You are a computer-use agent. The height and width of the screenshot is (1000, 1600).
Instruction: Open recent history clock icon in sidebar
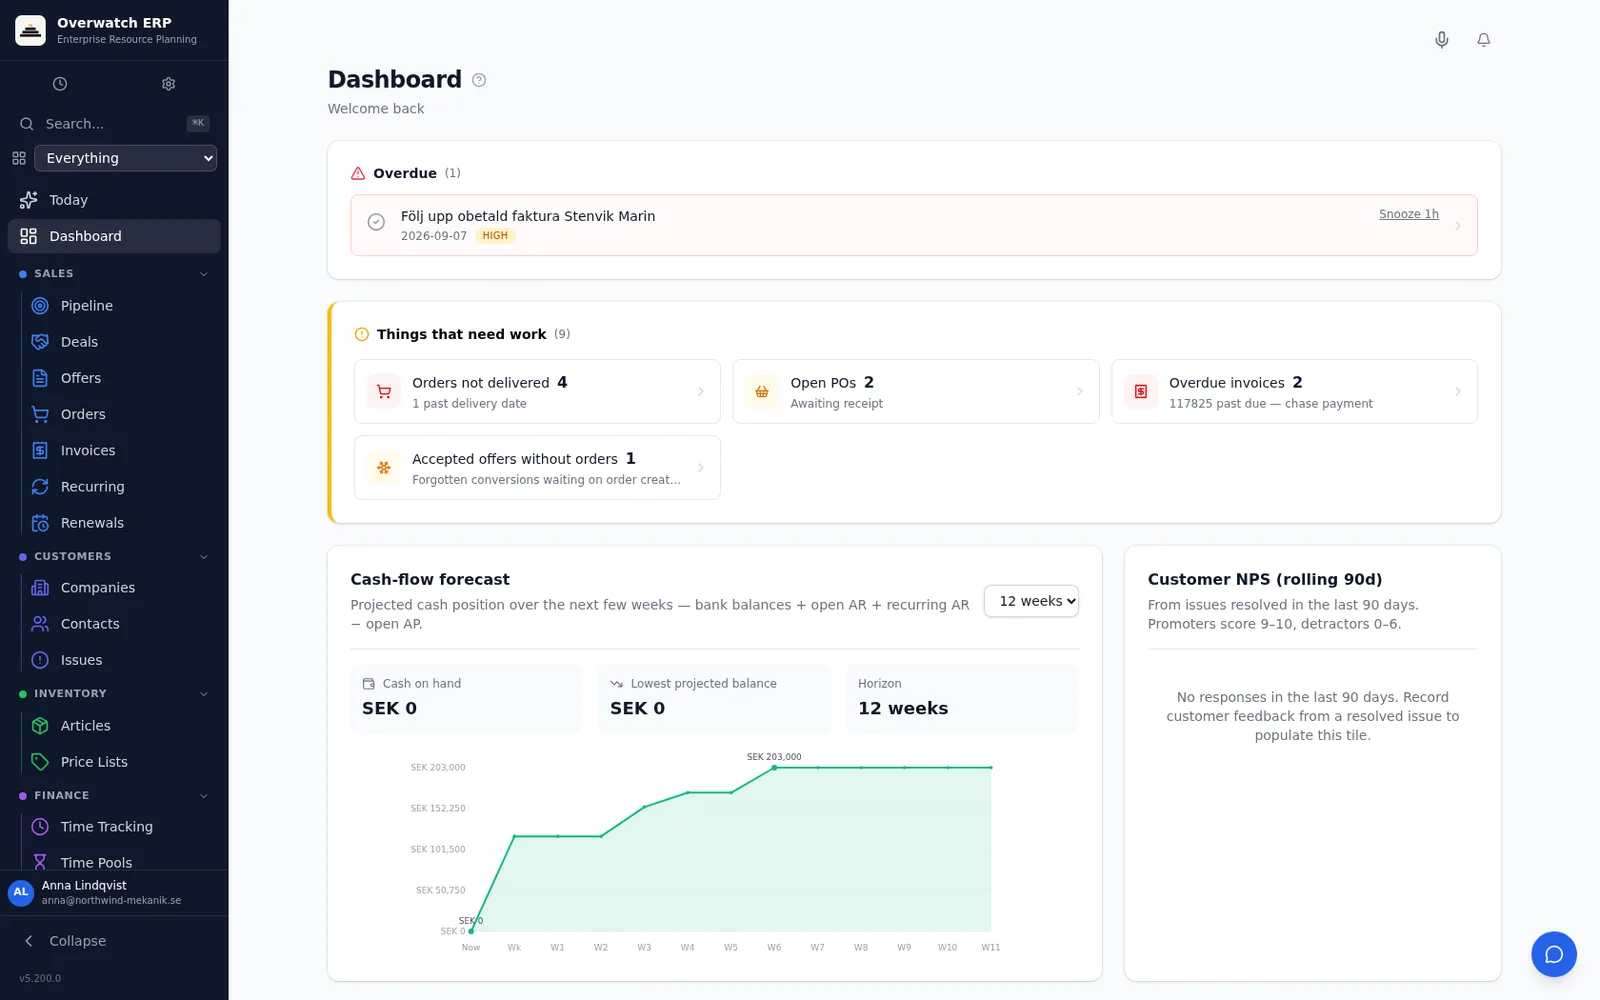pos(60,84)
